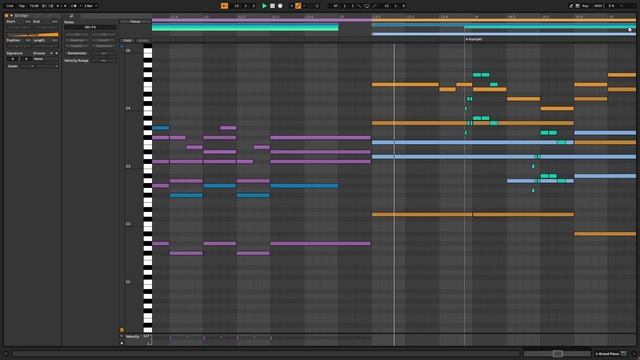Open the Groove None dropdown
The height and width of the screenshot is (360, 640).
[x=46, y=59]
